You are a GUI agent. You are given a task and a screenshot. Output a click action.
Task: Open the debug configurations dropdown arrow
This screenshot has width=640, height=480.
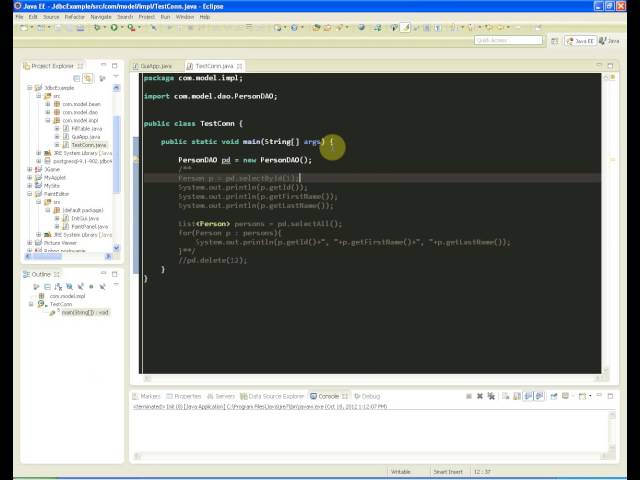104,27
